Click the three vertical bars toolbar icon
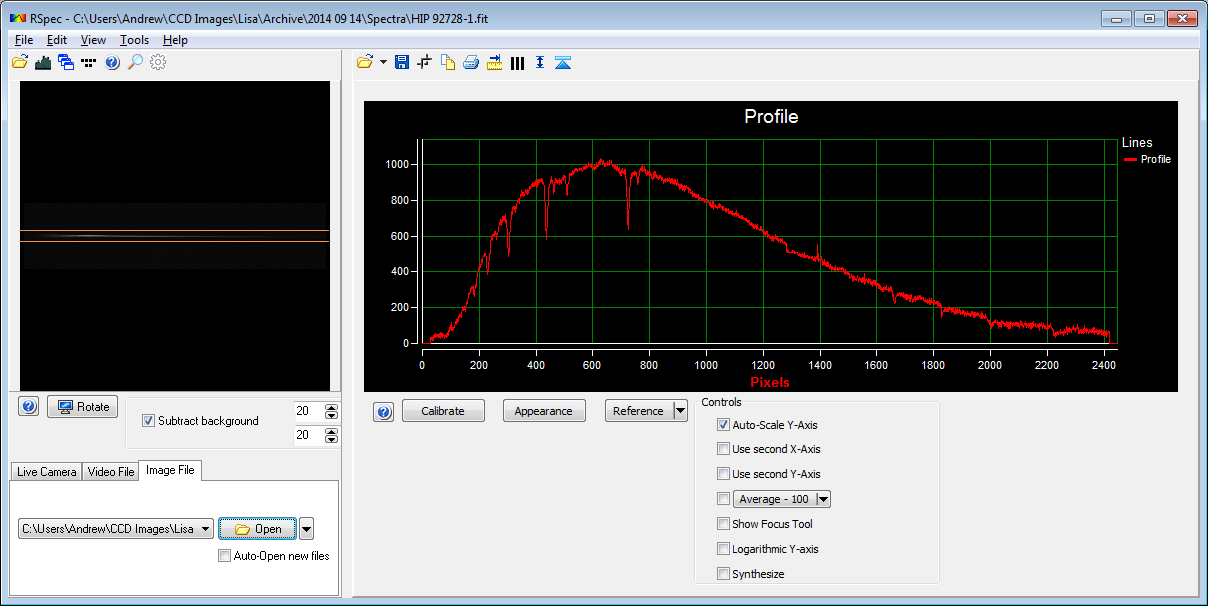The image size is (1208, 606). point(517,63)
